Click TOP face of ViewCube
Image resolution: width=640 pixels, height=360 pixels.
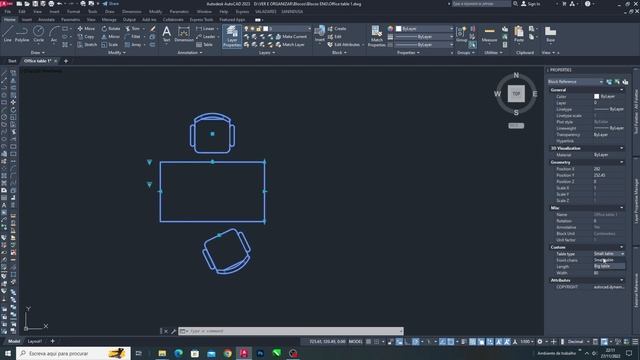(516, 93)
